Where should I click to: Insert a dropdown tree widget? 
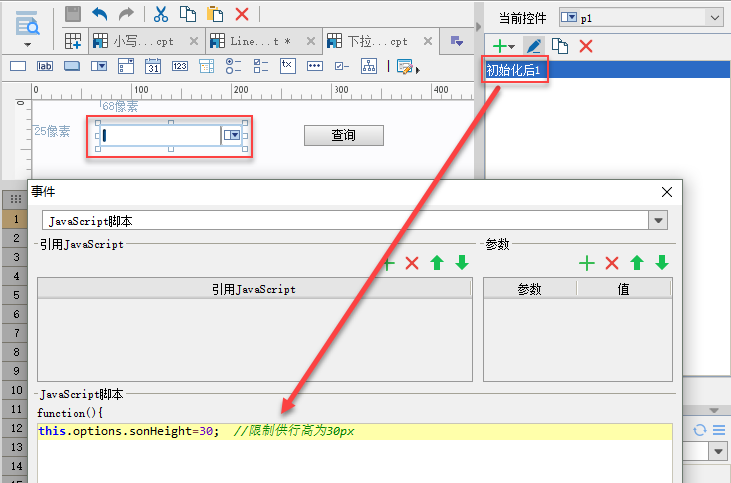coord(207,66)
